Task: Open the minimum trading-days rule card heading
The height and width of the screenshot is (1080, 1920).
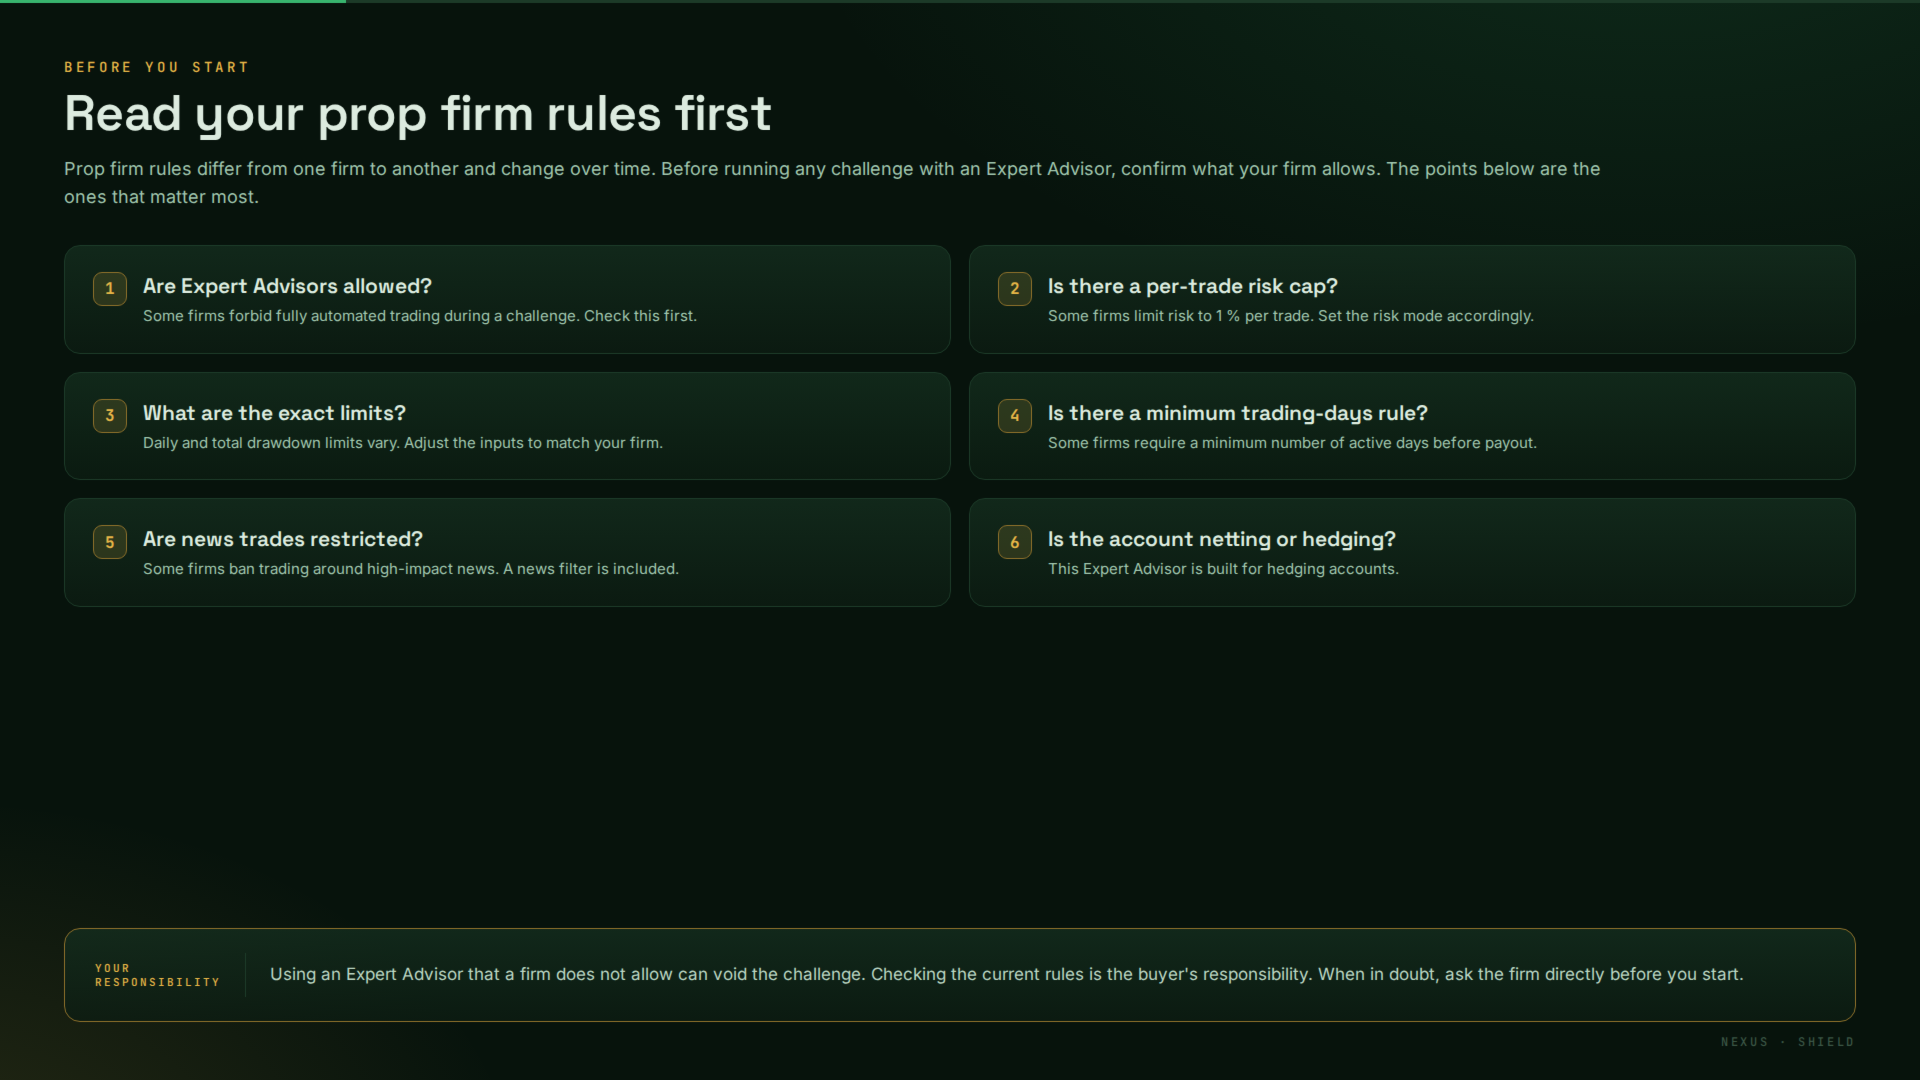Action: [x=1237, y=413]
